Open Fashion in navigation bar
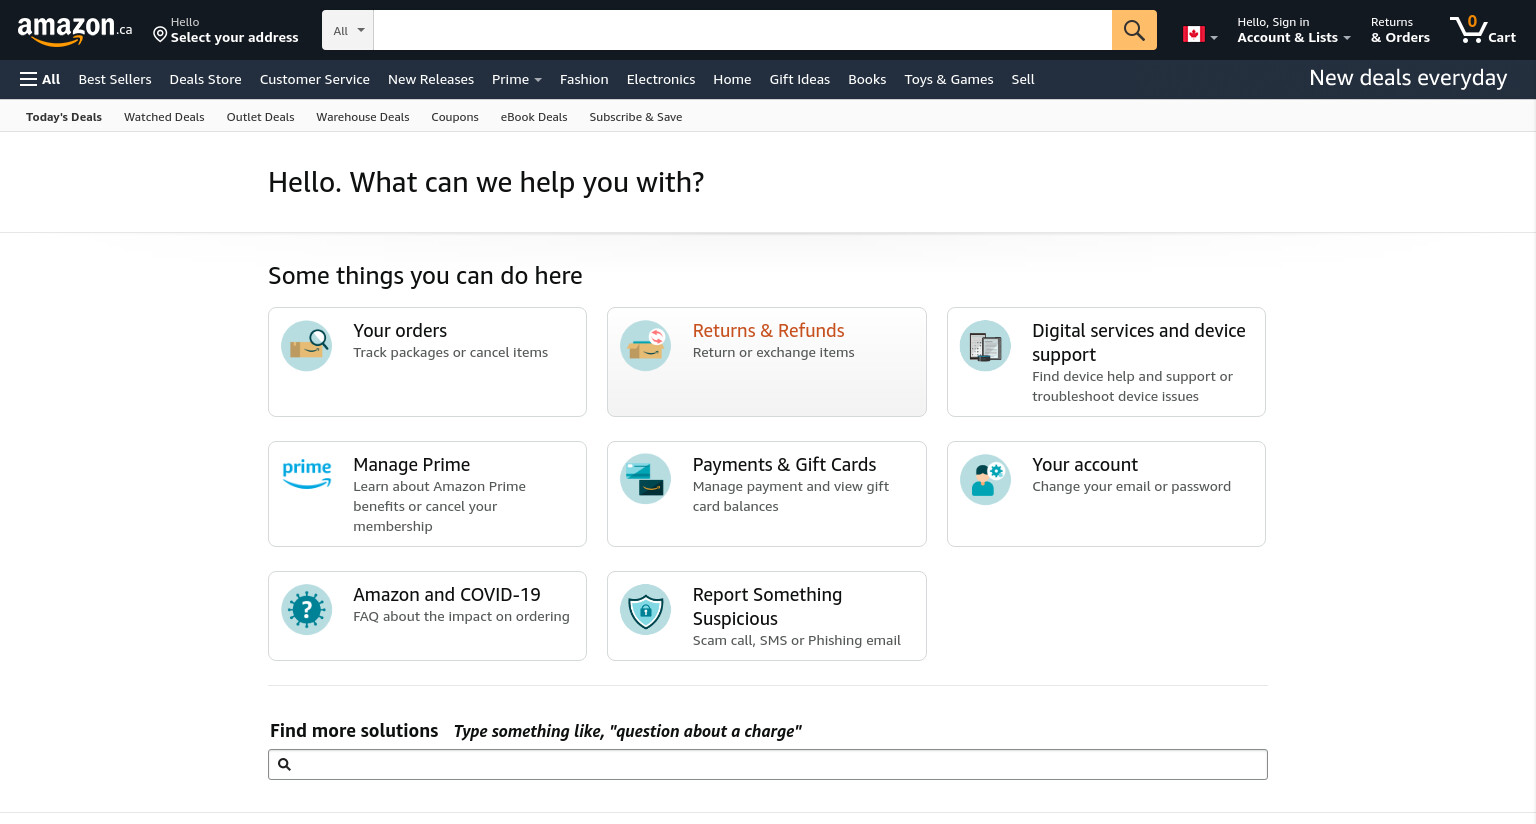This screenshot has height=824, width=1536. click(x=584, y=79)
